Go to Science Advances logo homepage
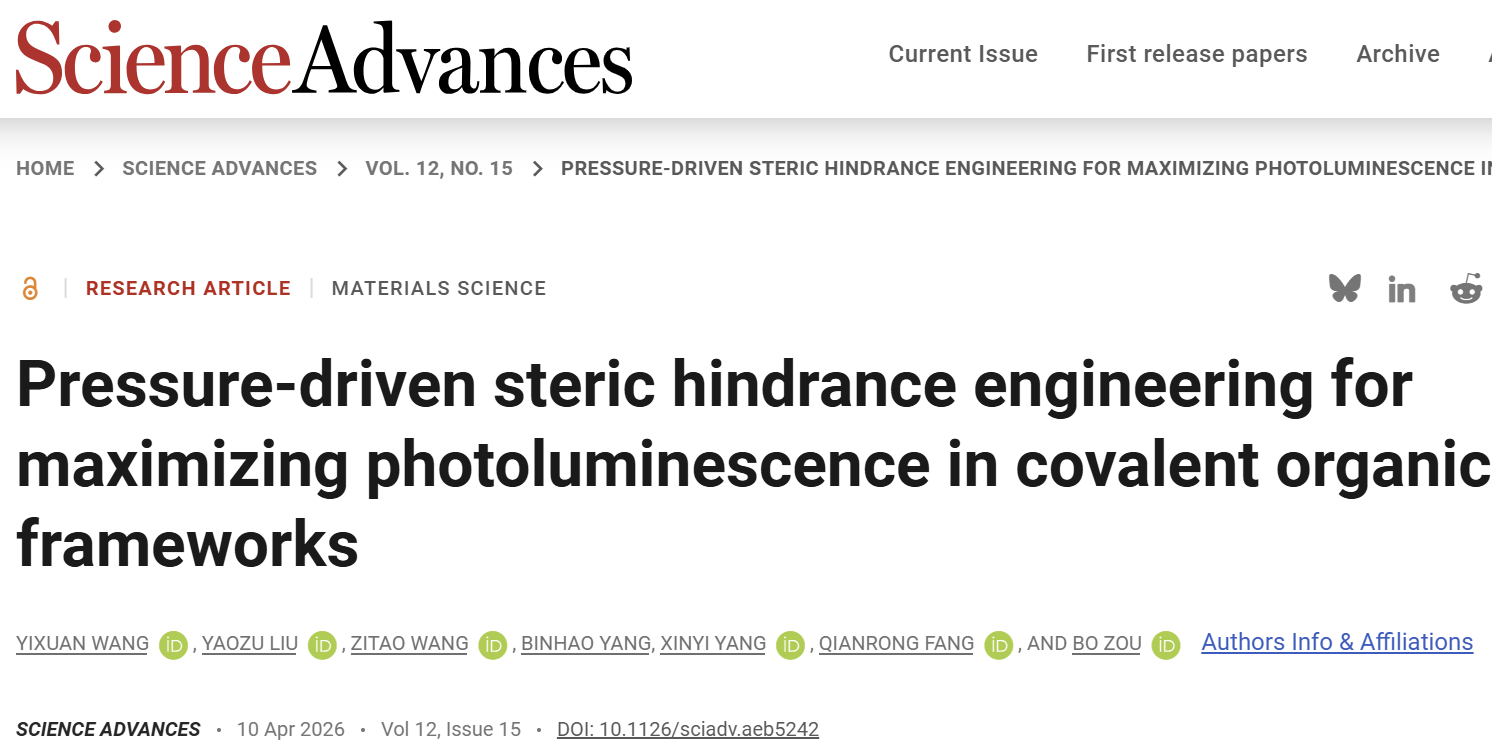 pos(324,57)
